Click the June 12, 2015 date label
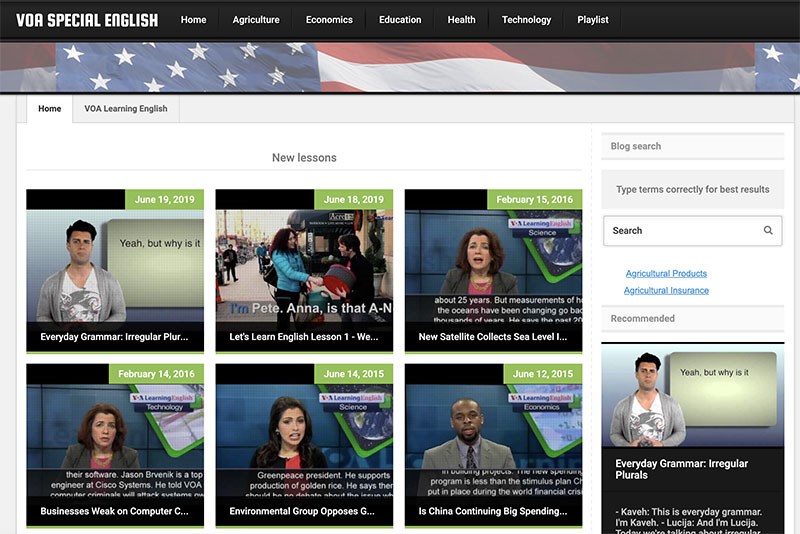This screenshot has height=534, width=800. click(543, 374)
